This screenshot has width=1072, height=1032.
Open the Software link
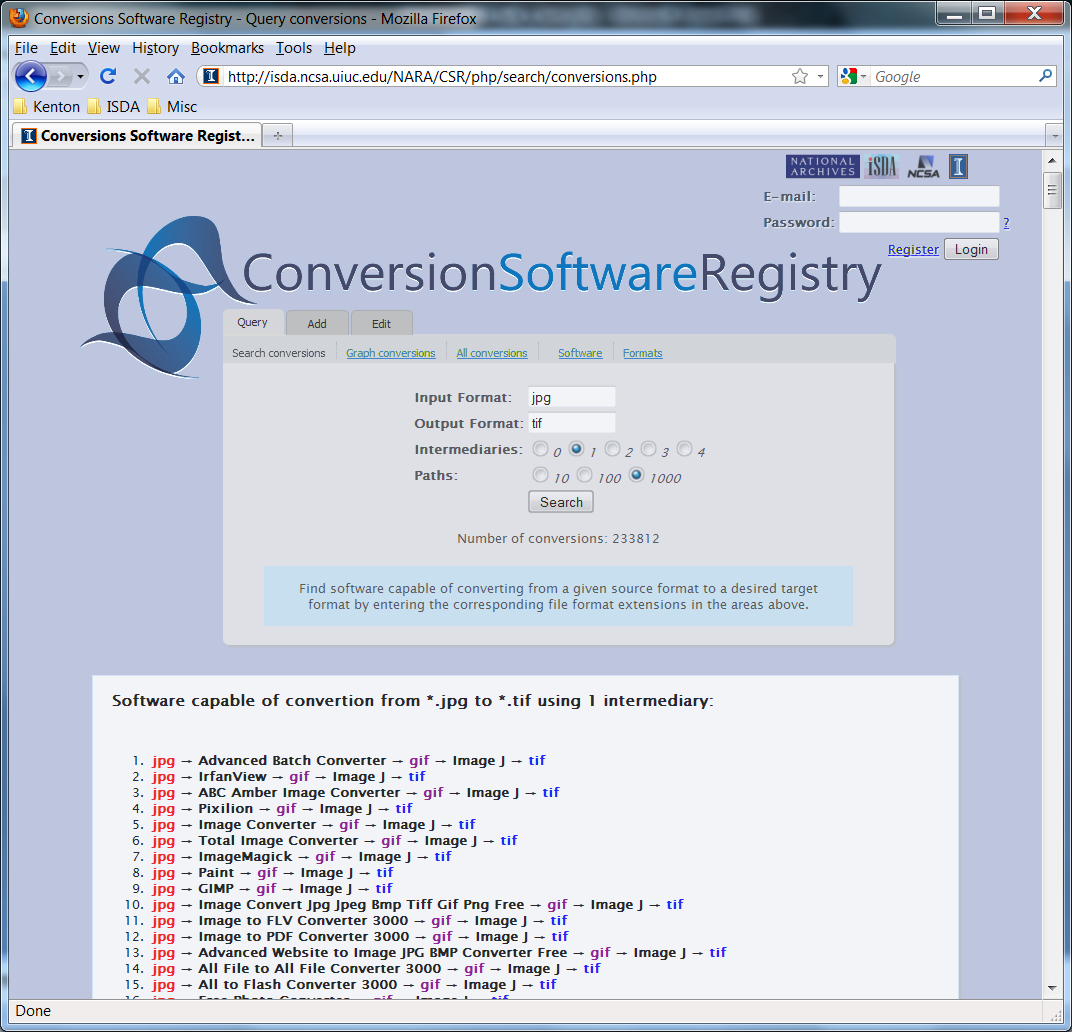click(580, 353)
